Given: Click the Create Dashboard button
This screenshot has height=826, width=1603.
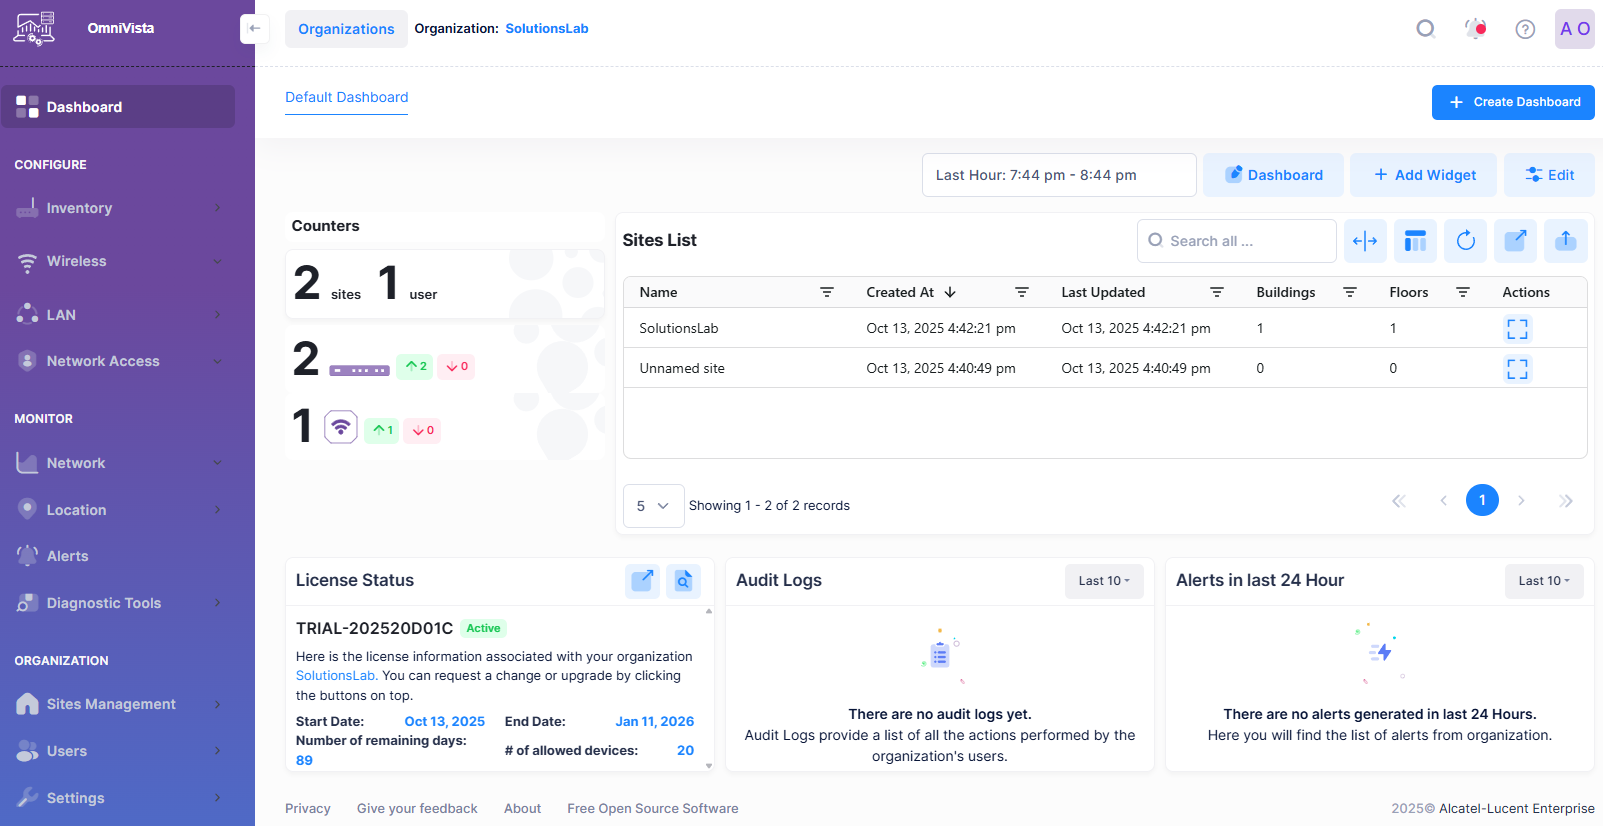Looking at the screenshot, I should [1512, 102].
